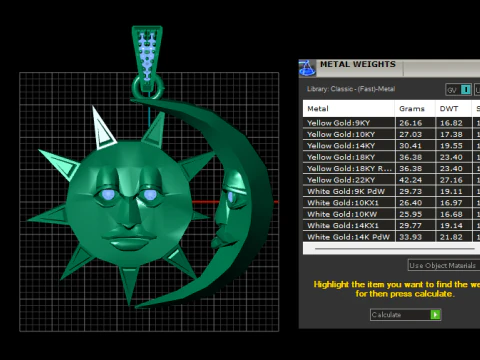Select the White Gold:10KW row

pyautogui.click(x=391, y=214)
